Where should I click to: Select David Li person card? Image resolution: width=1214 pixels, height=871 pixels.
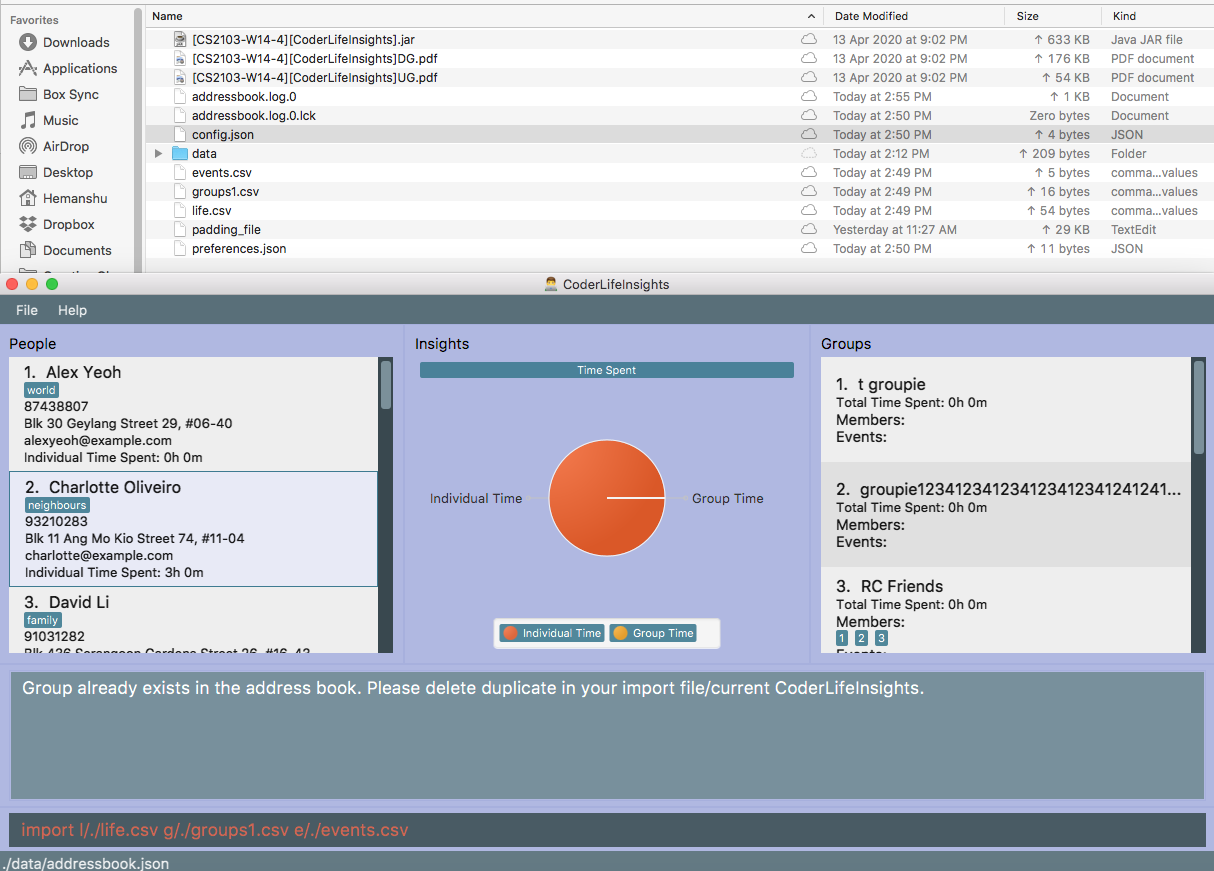(193, 621)
